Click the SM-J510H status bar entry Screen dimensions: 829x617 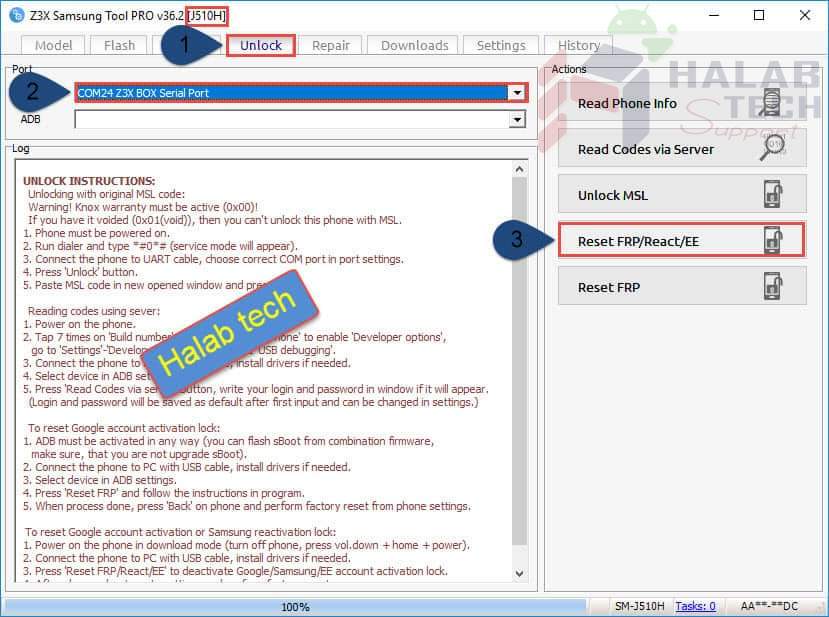pos(639,606)
